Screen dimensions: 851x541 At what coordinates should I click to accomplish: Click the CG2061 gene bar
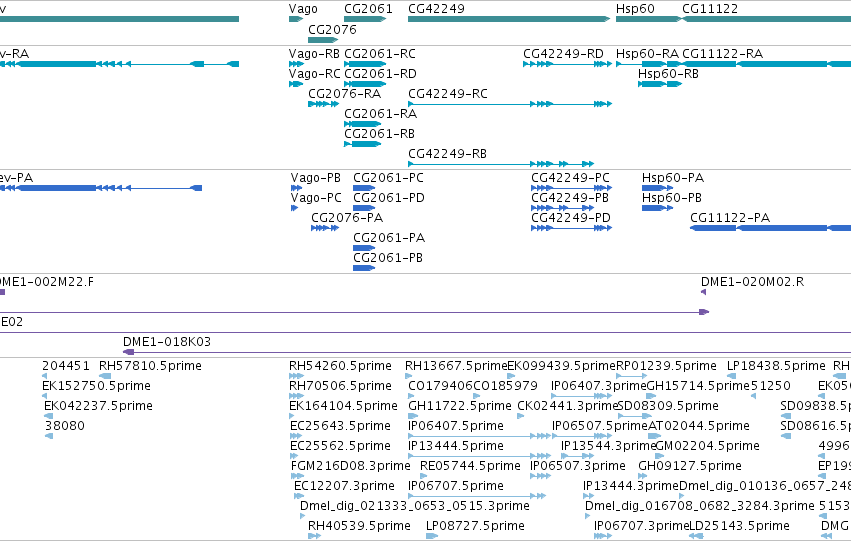(x=365, y=19)
